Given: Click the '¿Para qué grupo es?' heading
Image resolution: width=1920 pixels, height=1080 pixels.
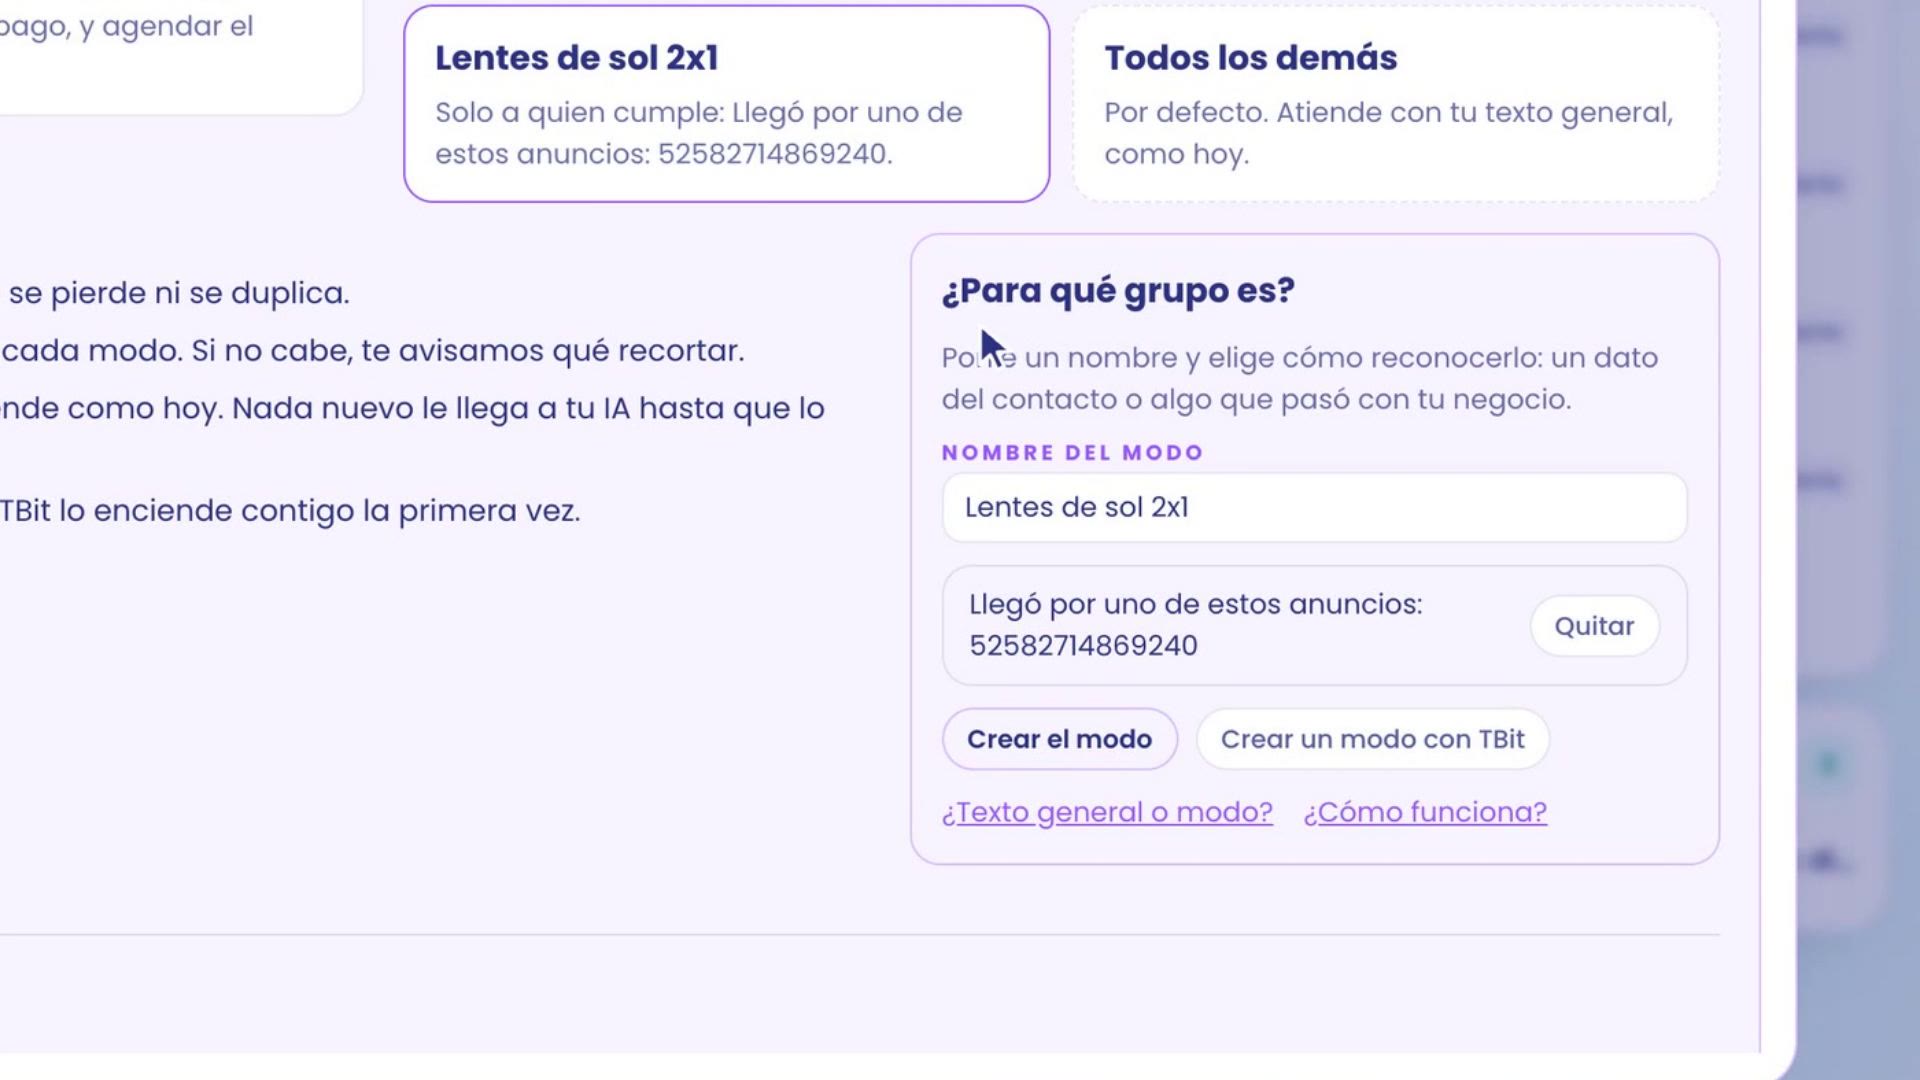Looking at the screenshot, I should 1118,291.
